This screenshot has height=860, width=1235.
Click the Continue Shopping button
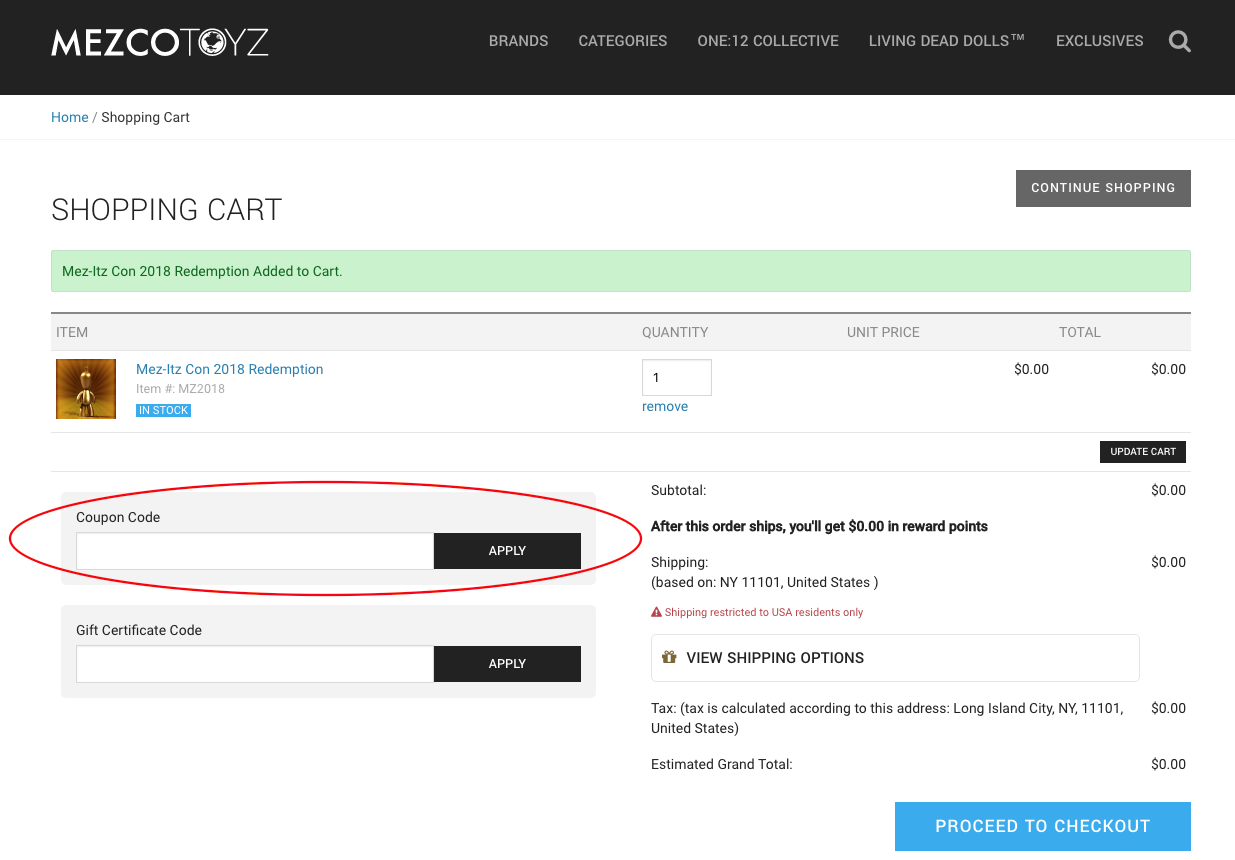click(x=1103, y=188)
